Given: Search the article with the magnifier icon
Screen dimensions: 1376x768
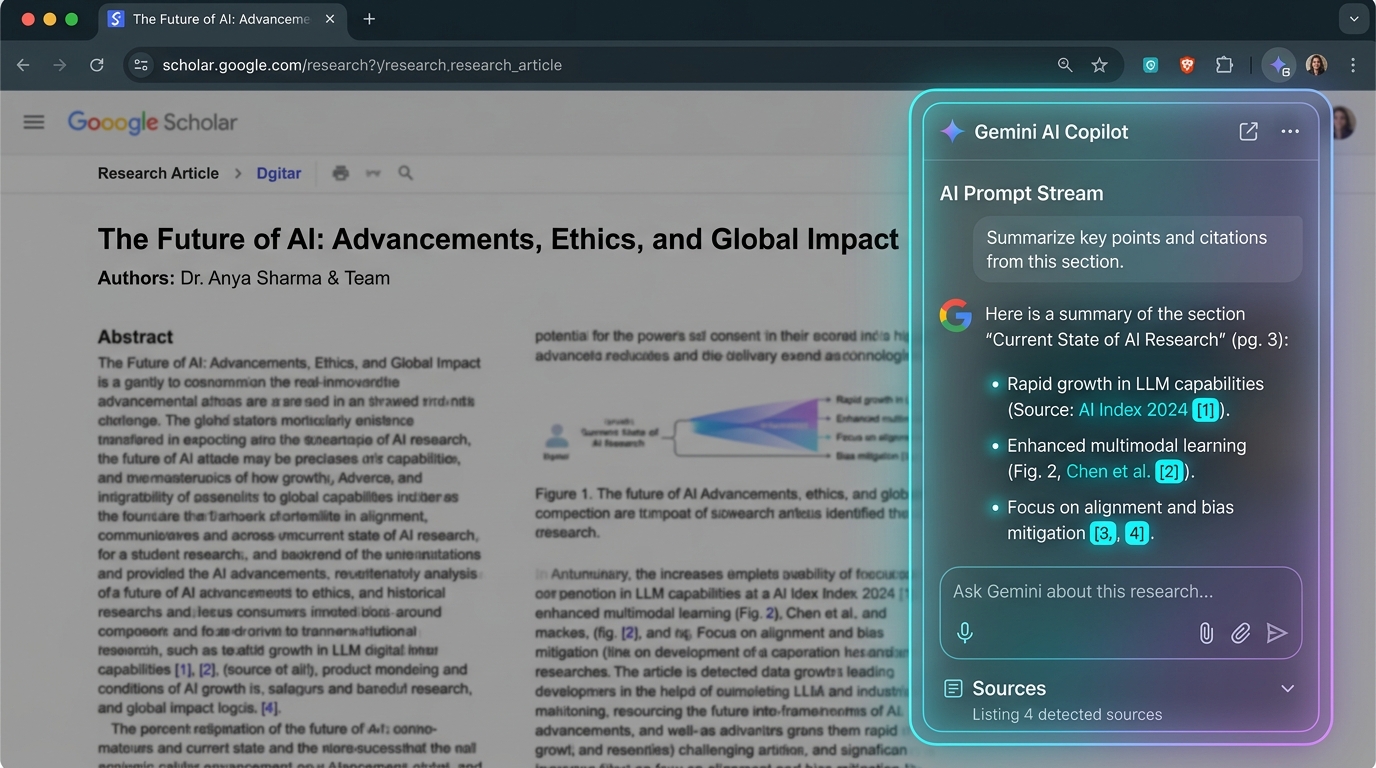Looking at the screenshot, I should coord(405,173).
